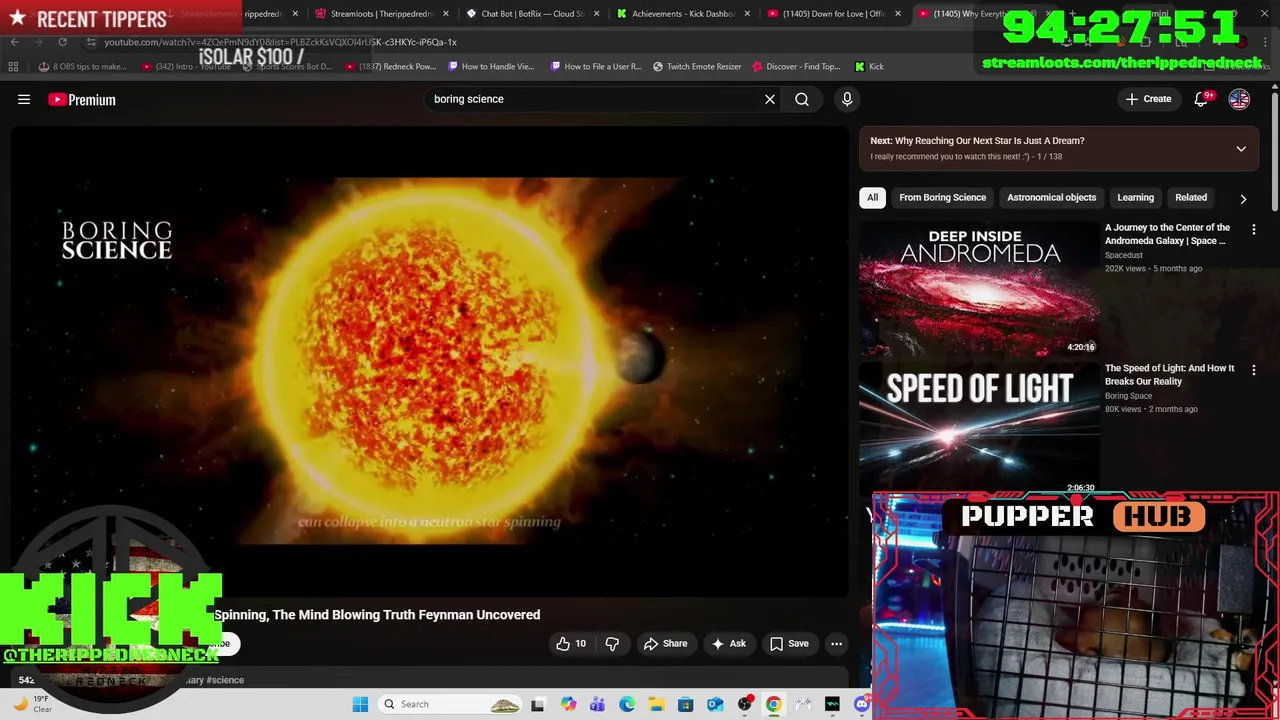Click the Windows taskbar Search box
This screenshot has height=720, width=1280.
coord(450,704)
